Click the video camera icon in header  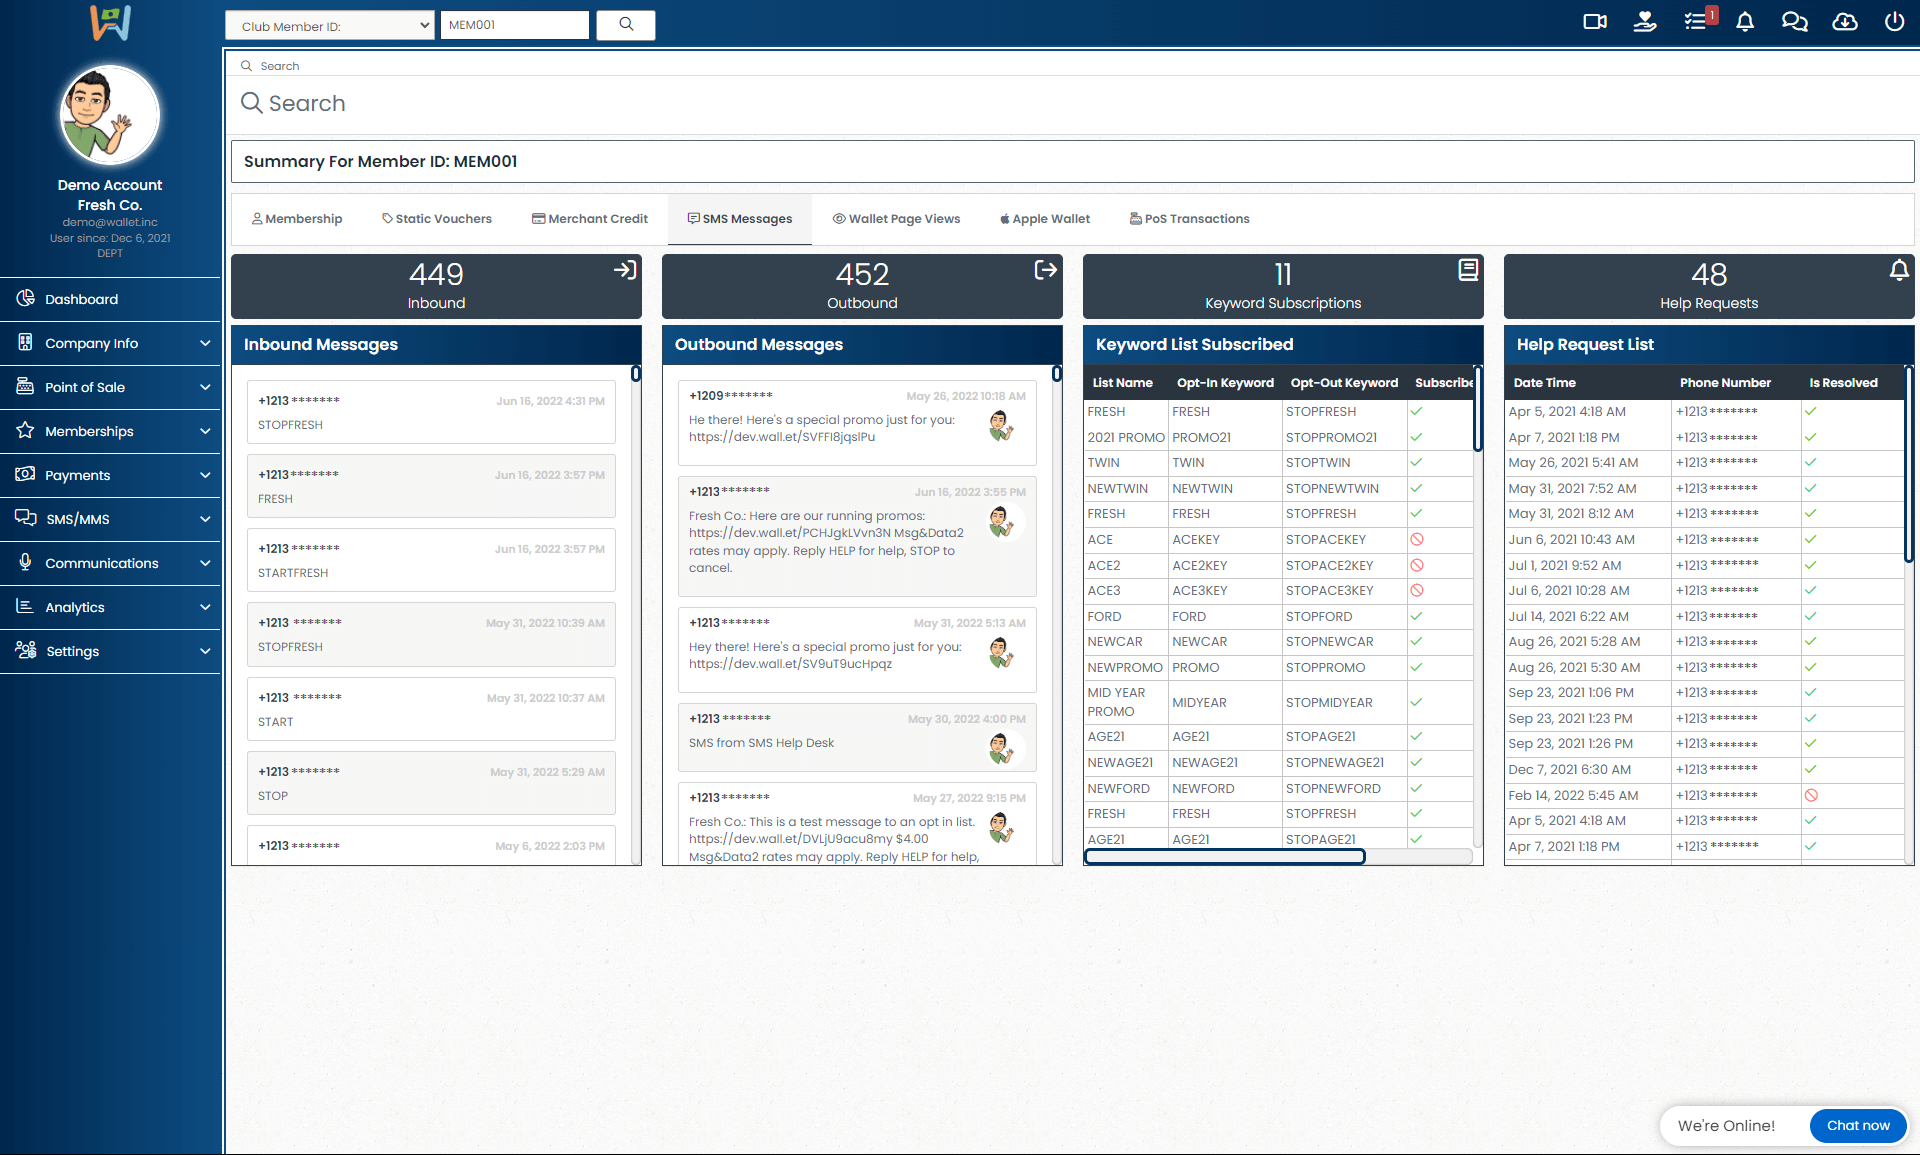pos(1595,22)
